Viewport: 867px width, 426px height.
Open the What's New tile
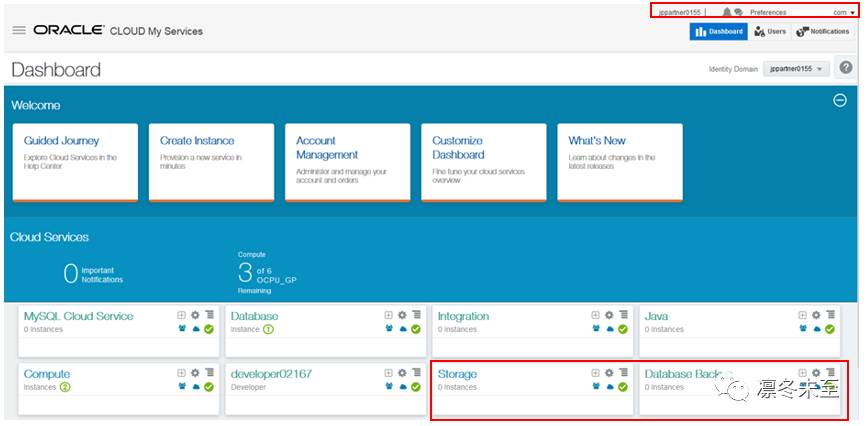point(620,163)
